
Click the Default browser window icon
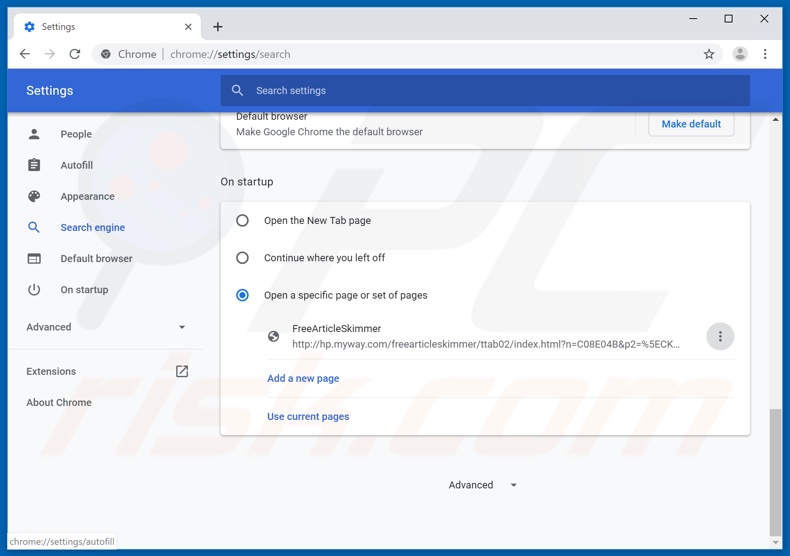[x=34, y=258]
